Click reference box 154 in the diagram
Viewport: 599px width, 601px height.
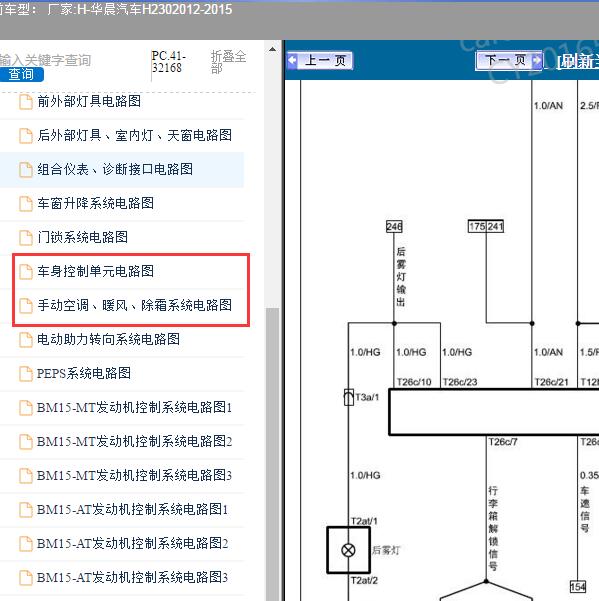[x=578, y=586]
